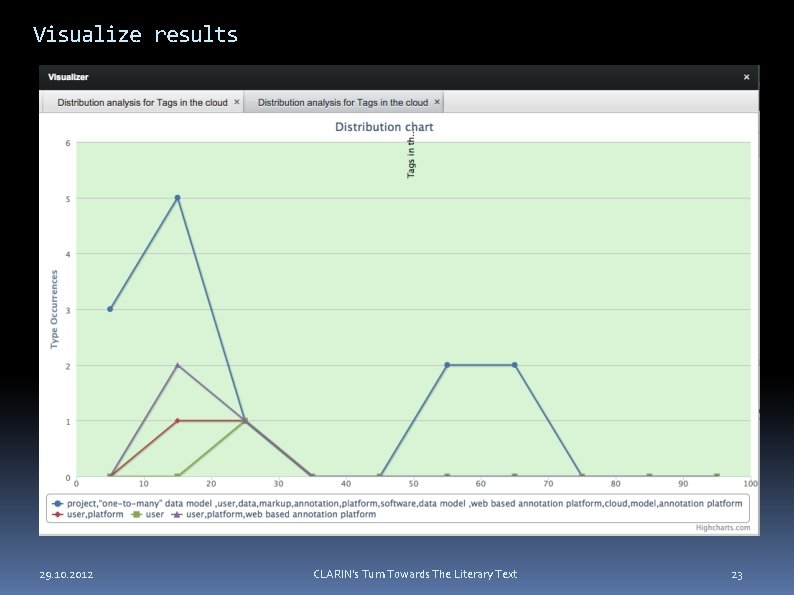Viewport: 794px width, 595px height.
Task: Click the blue data point at value 3
Action: [110, 309]
